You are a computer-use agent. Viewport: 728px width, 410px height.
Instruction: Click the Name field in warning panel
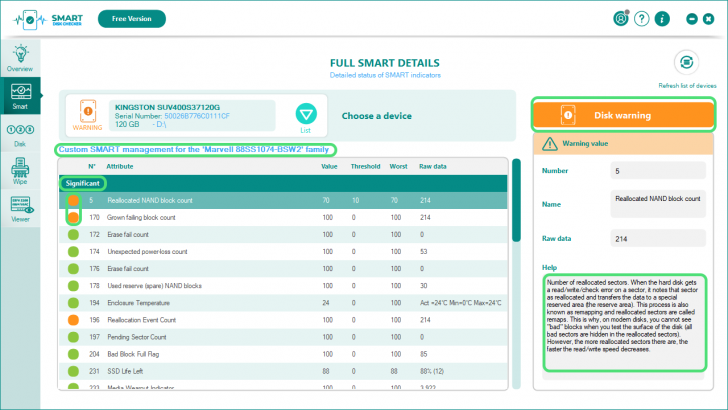click(658, 204)
